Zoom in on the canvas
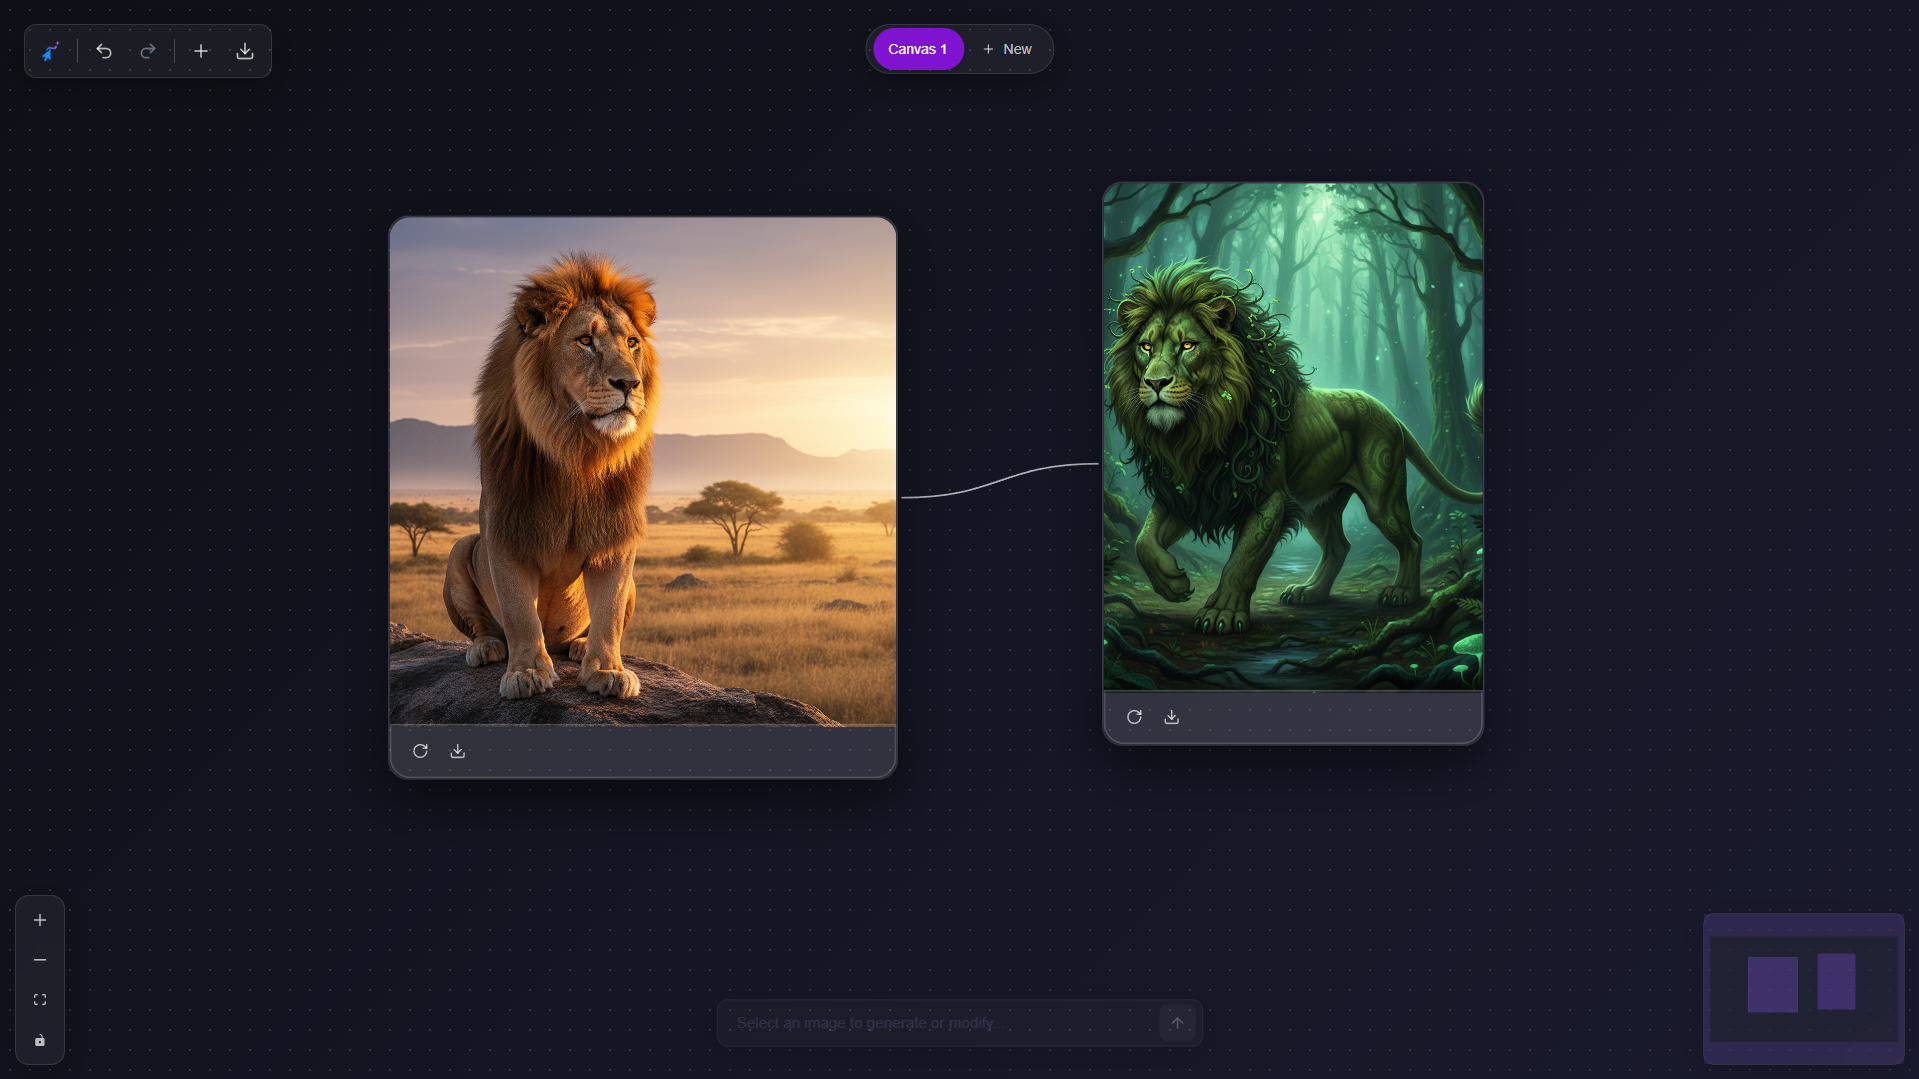The width and height of the screenshot is (1919, 1079). pos(40,920)
